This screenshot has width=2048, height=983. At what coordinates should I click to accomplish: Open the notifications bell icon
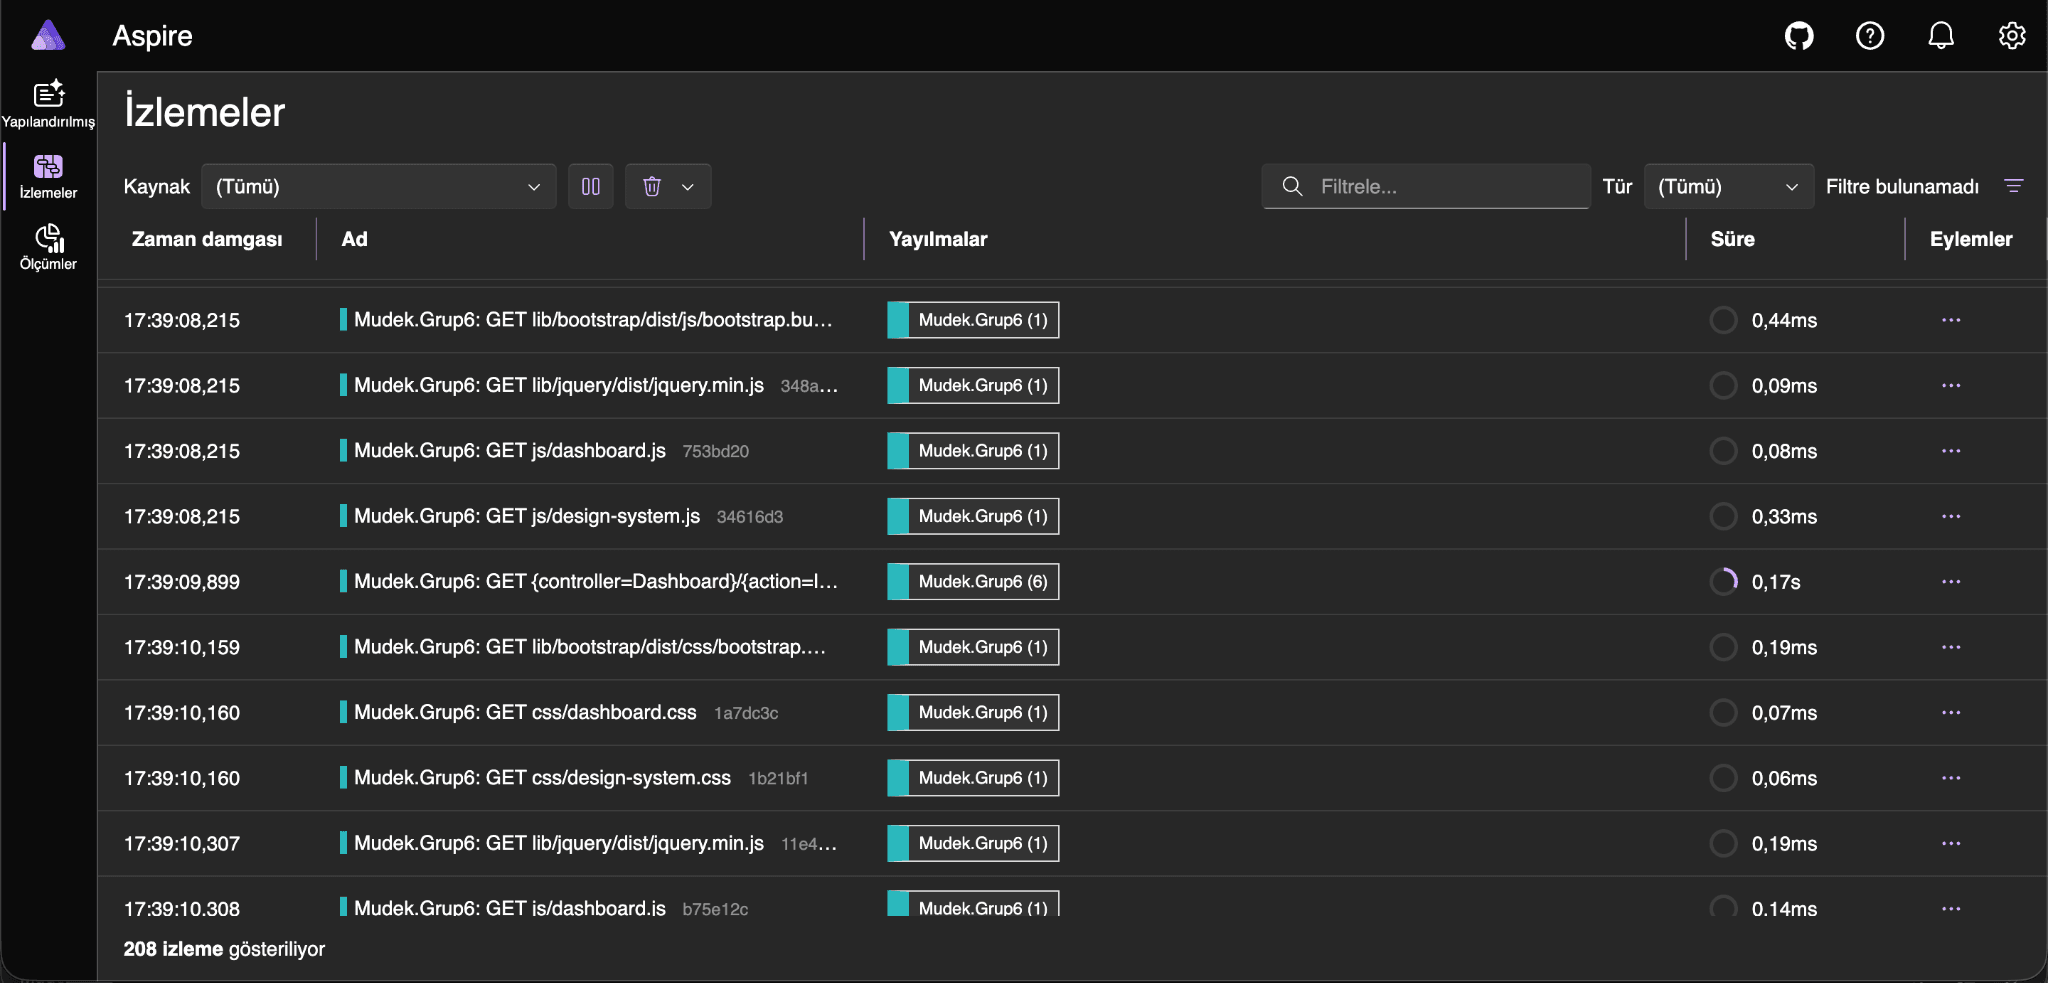tap(1941, 36)
